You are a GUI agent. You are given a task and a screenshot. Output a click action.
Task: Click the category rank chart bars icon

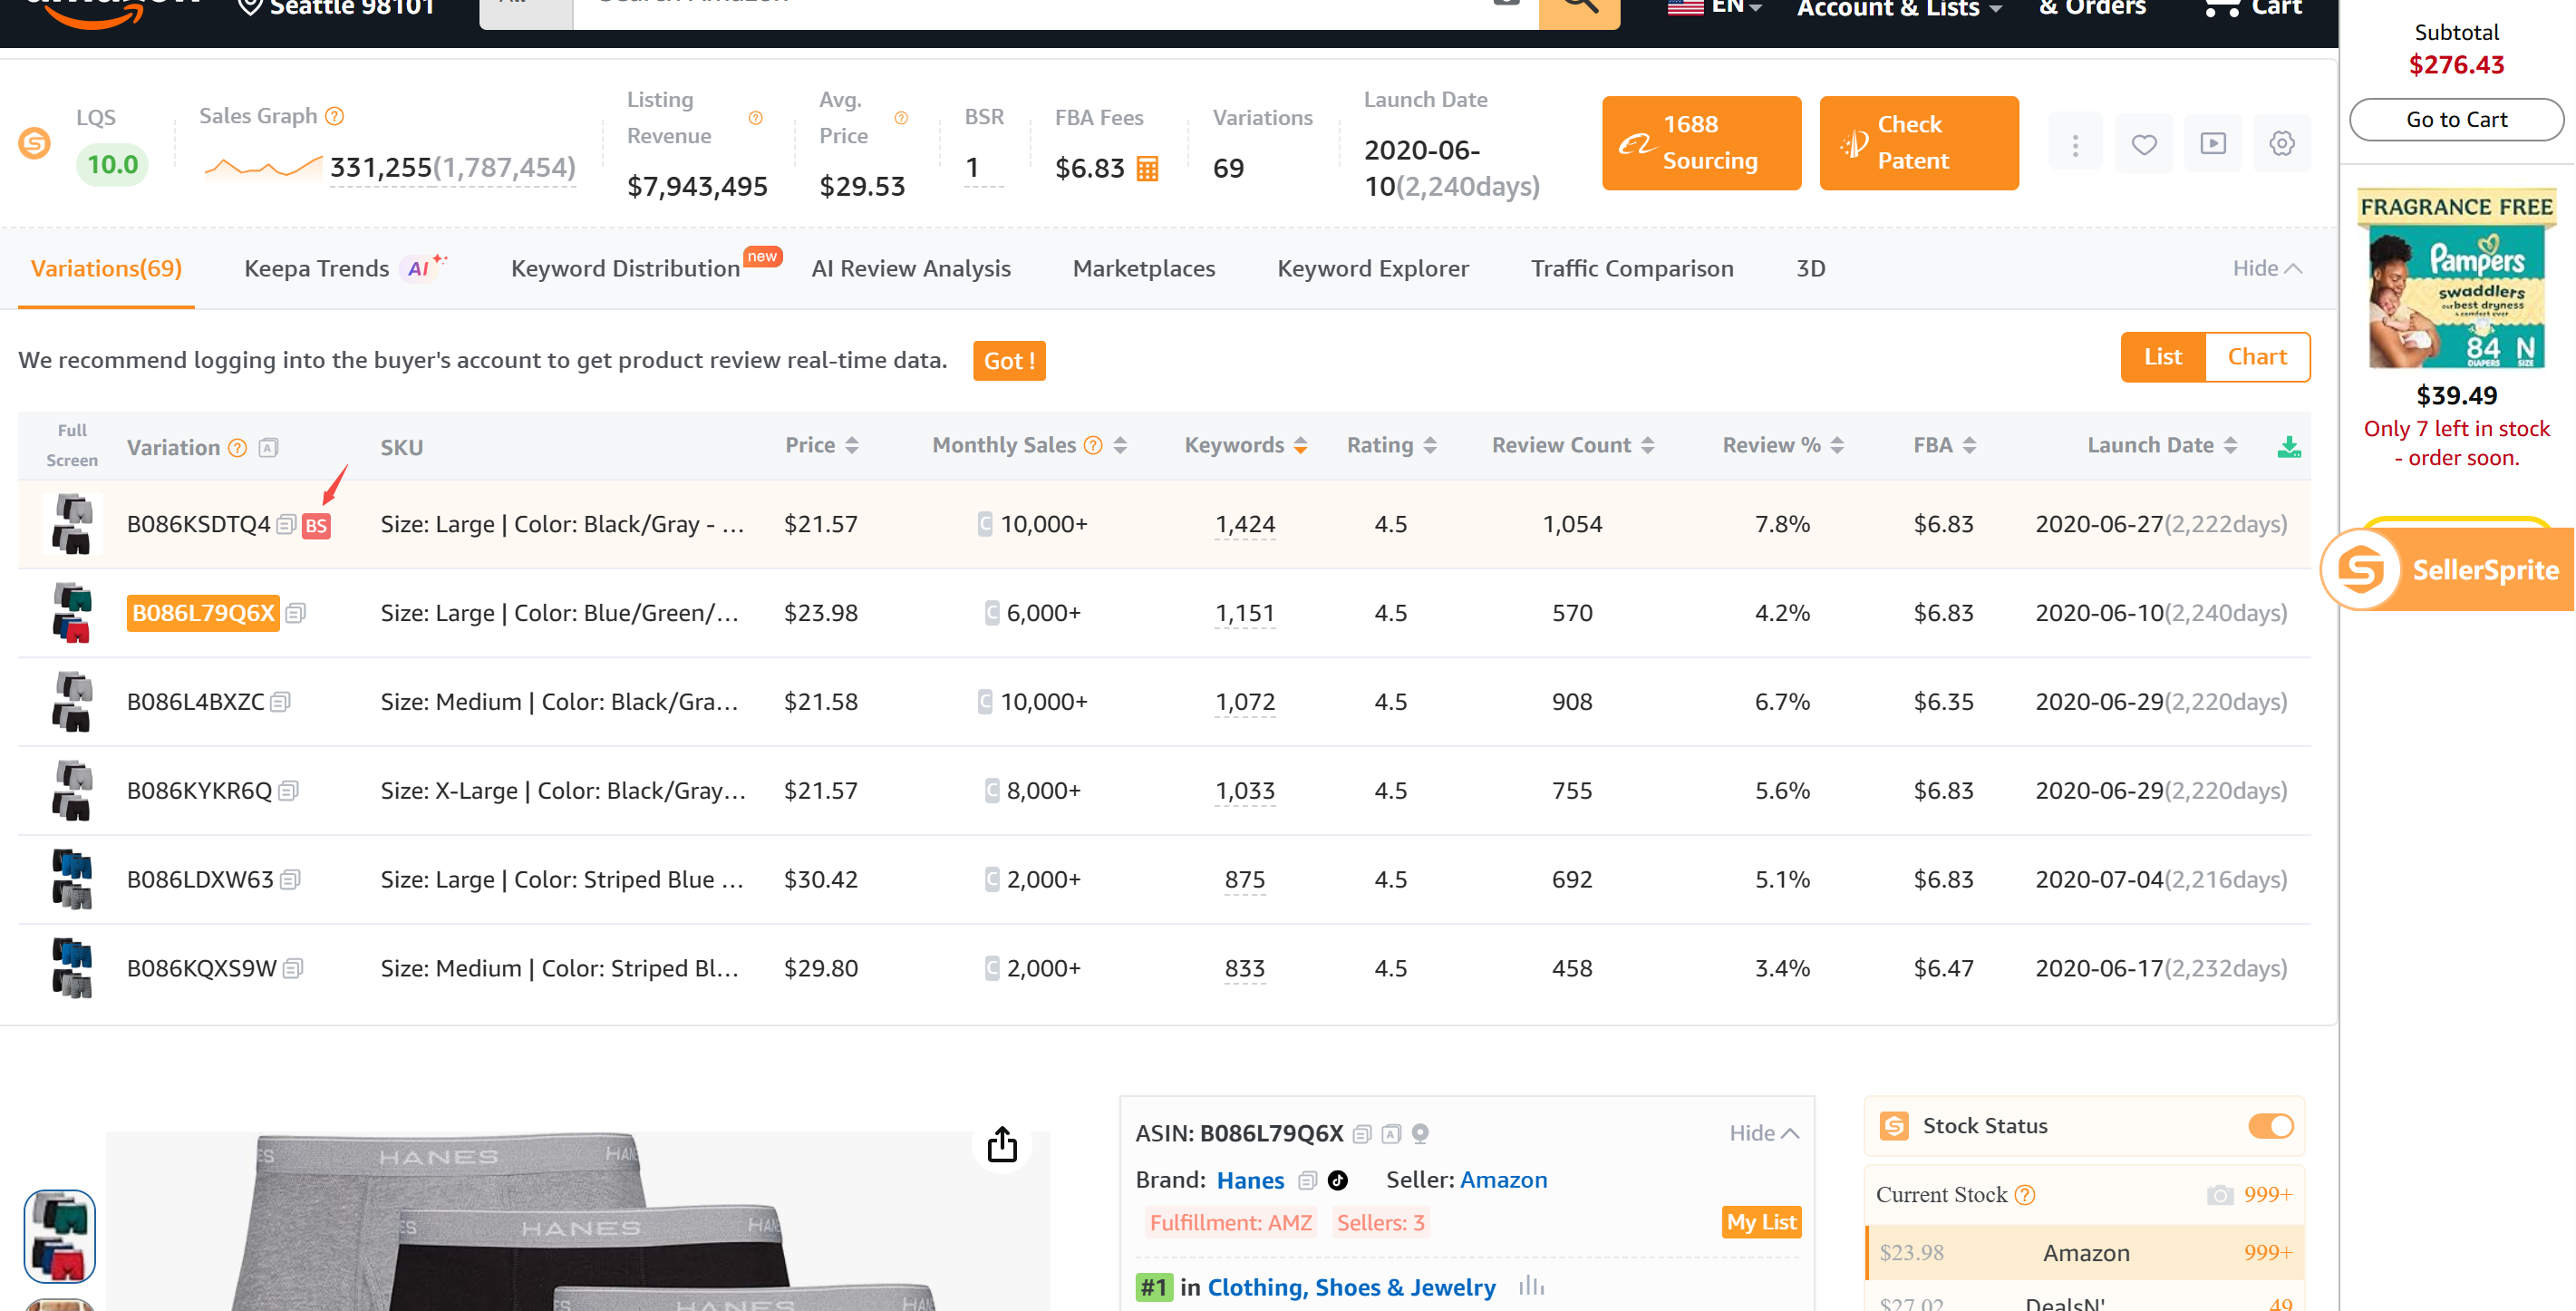pos(1531,1286)
